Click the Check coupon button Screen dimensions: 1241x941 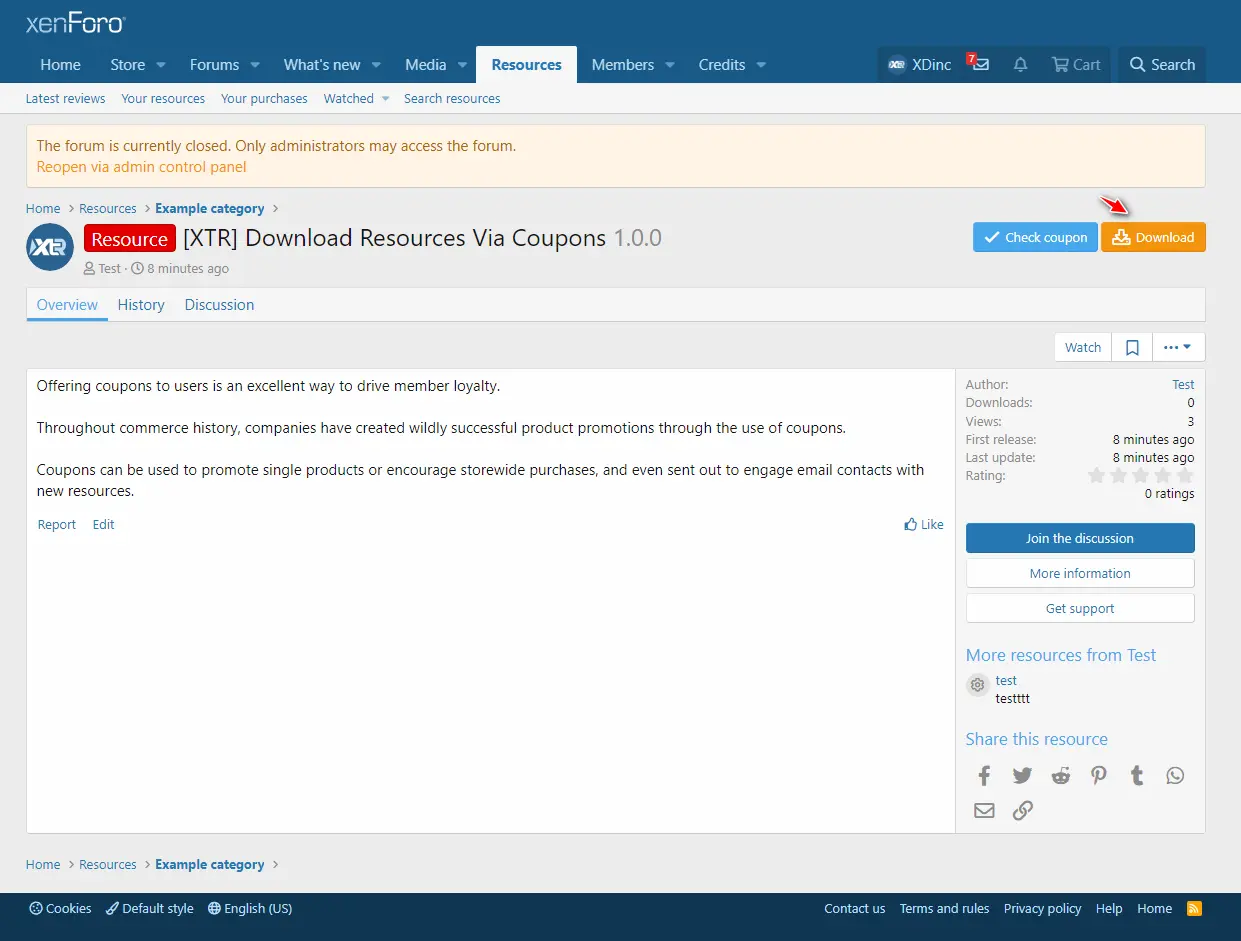click(1035, 237)
